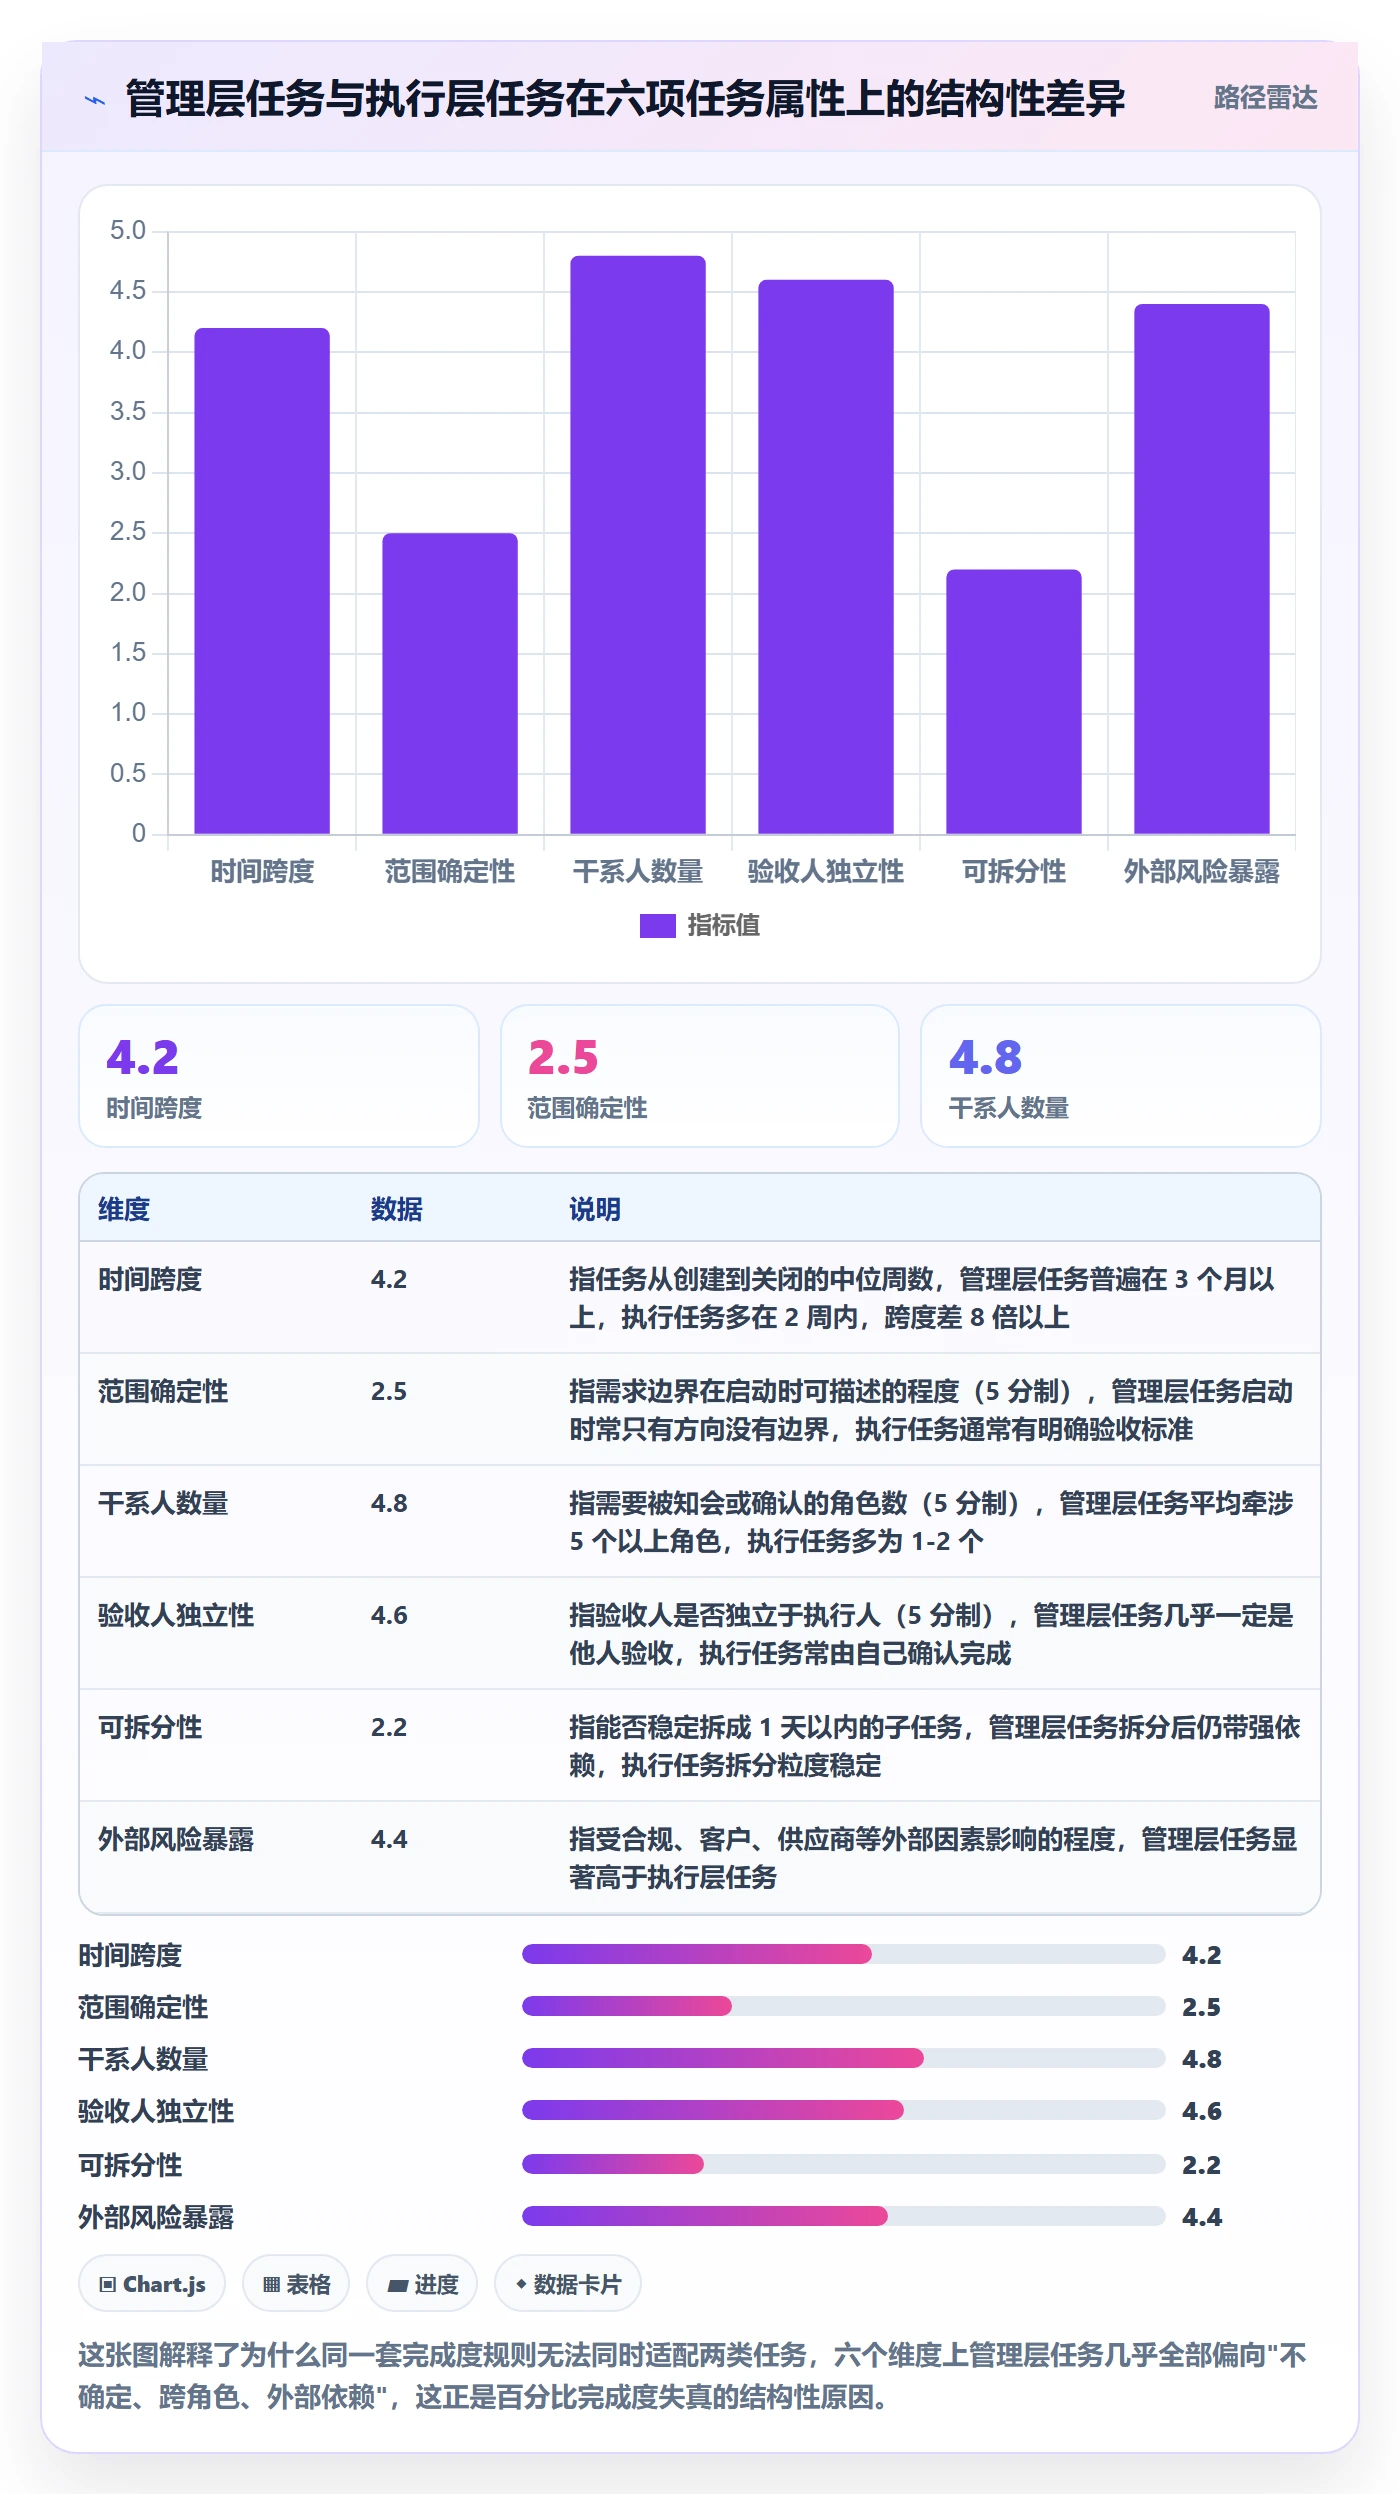Select the 范围确定性 table row name
Screen dimensions: 1400x2494
pyautogui.click(x=163, y=1391)
